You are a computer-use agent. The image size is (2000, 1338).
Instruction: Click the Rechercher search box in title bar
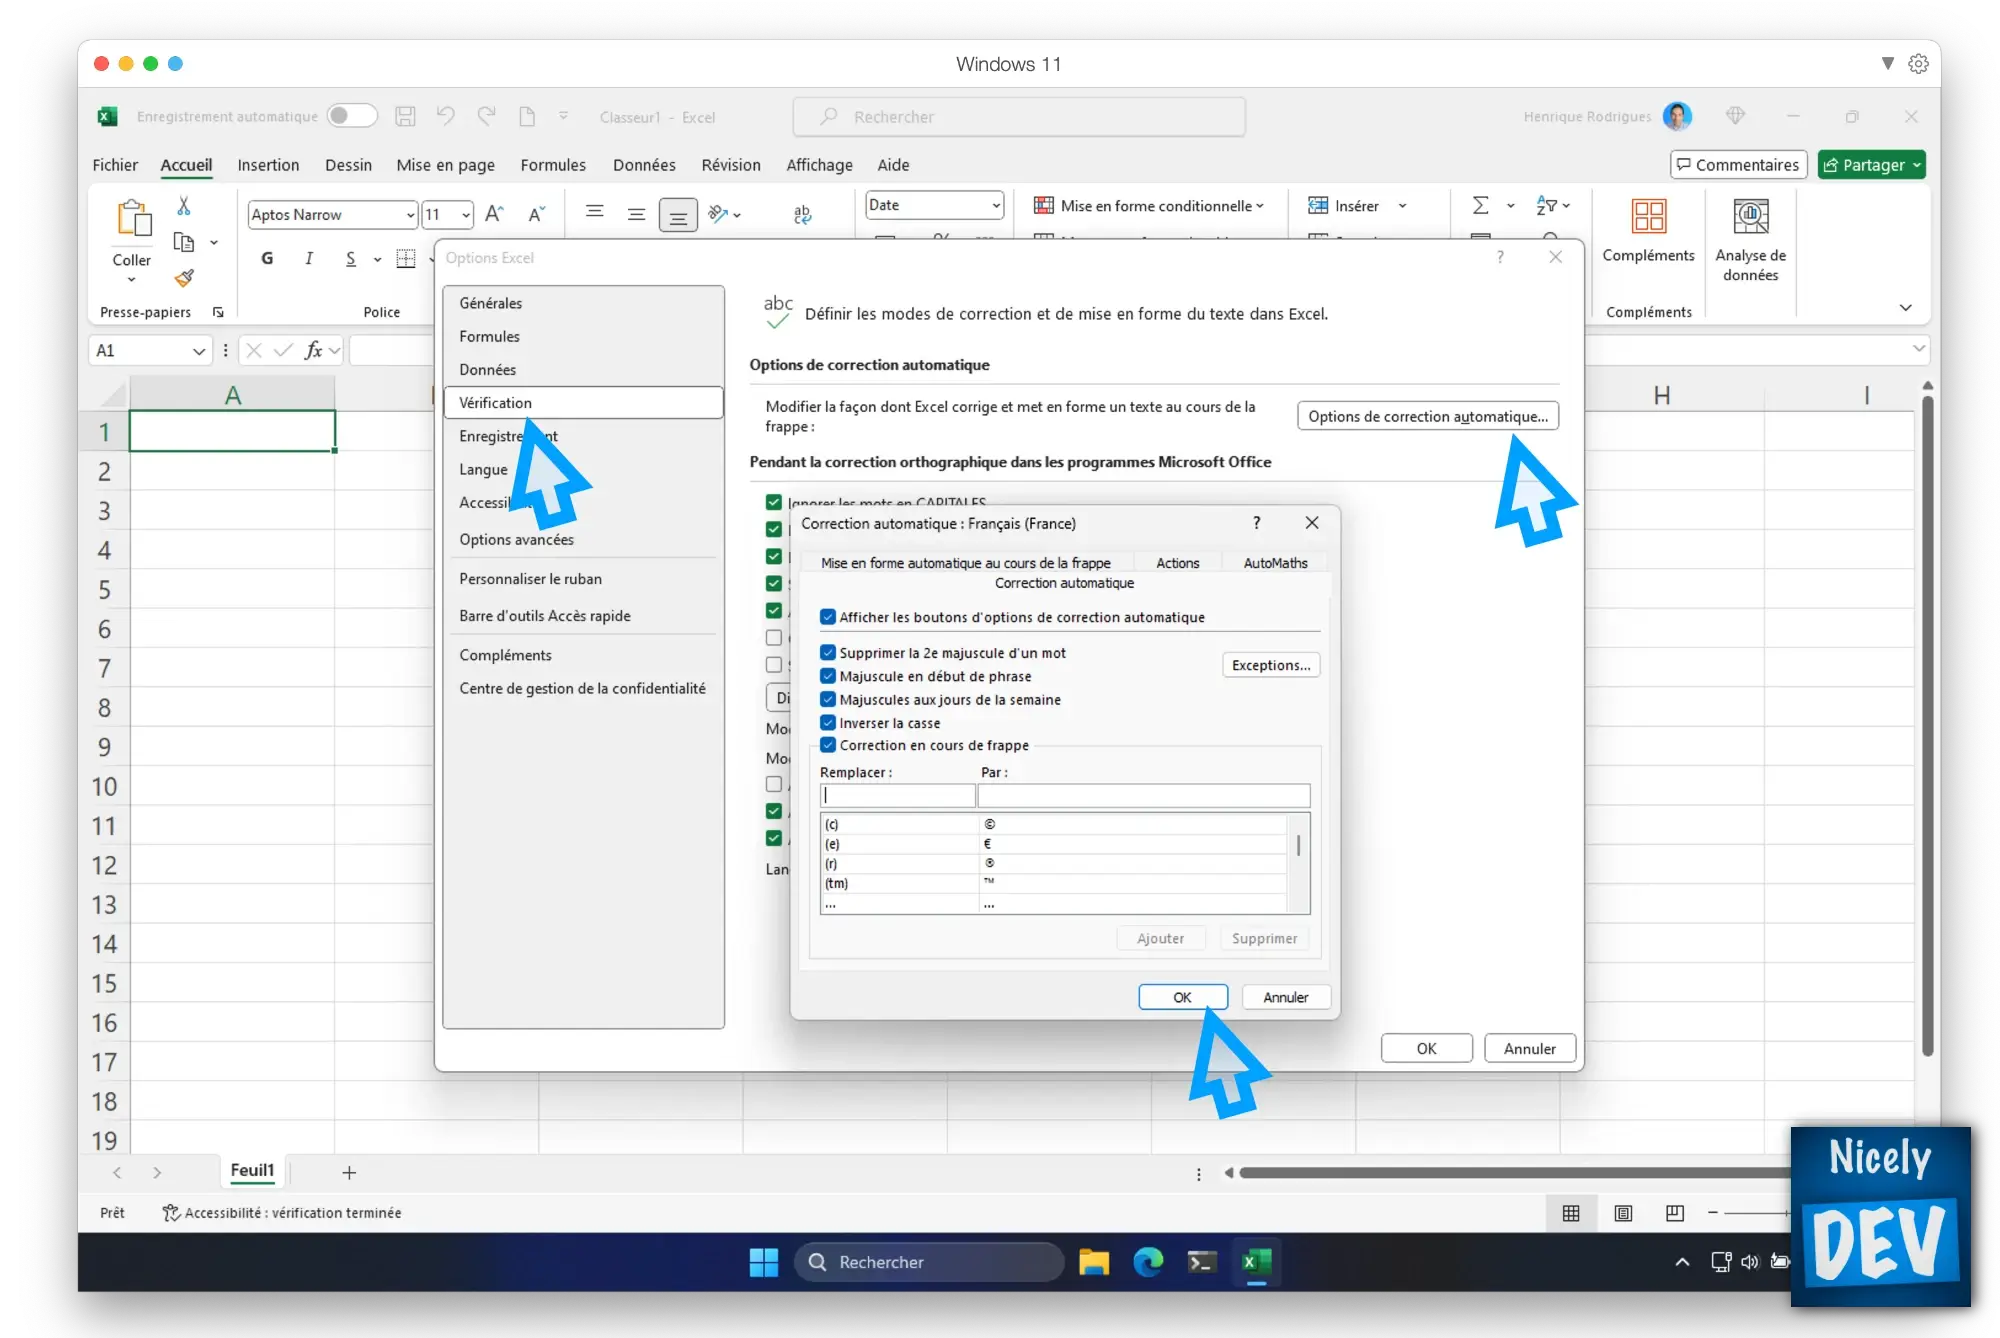pos(1018,116)
